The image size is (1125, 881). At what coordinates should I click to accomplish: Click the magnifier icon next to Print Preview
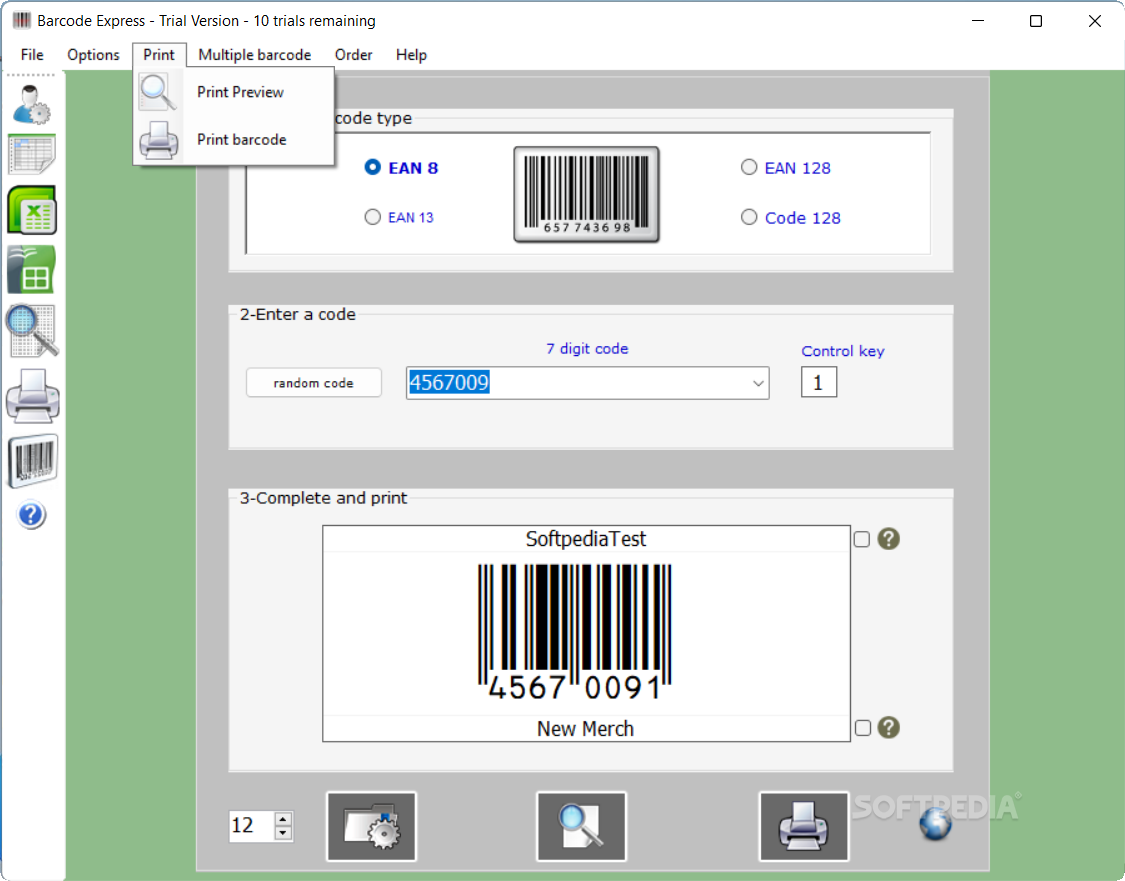point(158,92)
